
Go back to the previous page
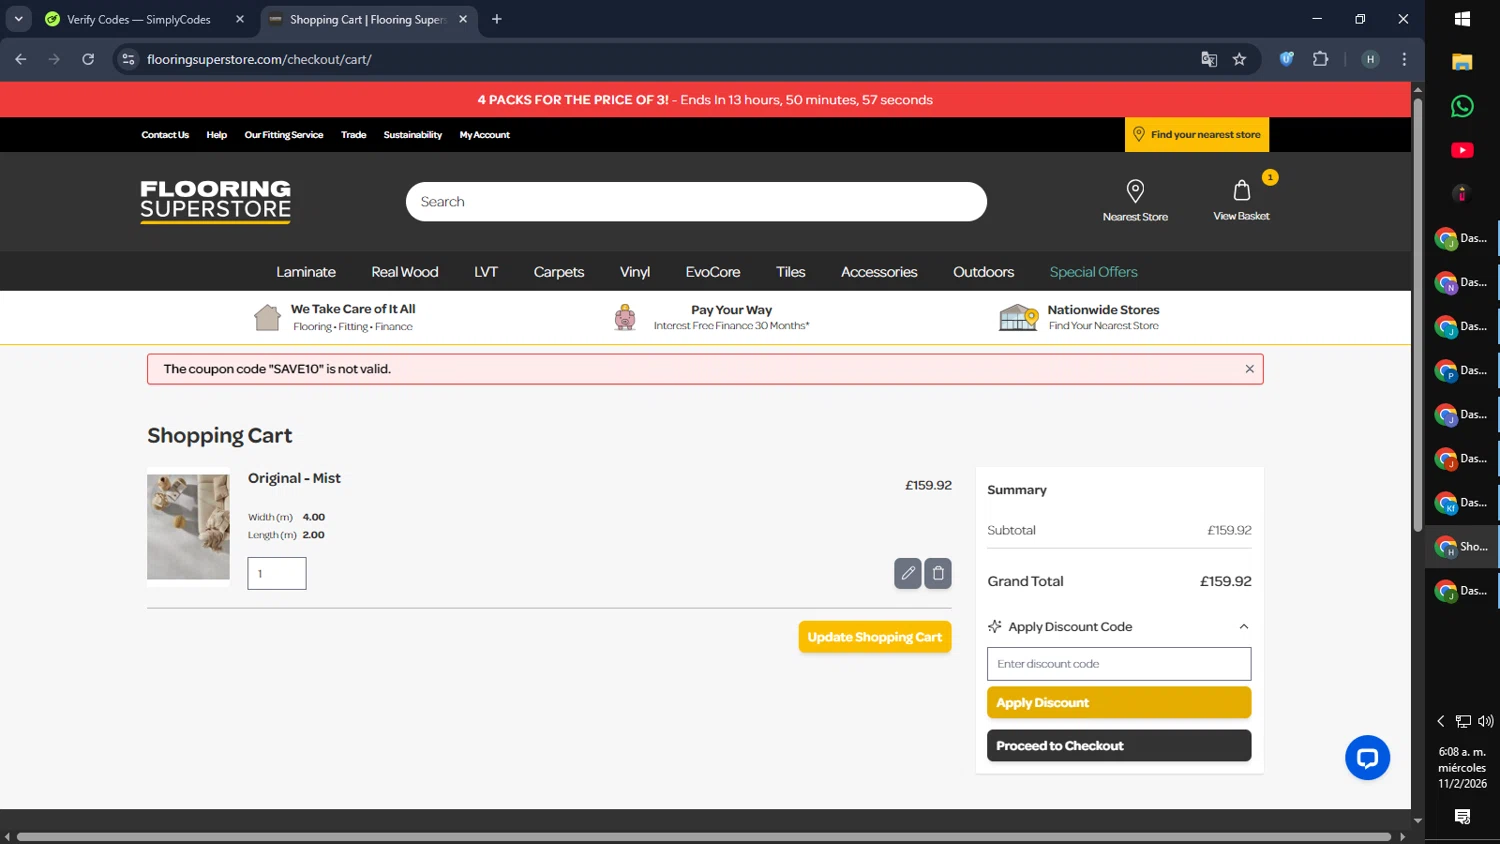pyautogui.click(x=21, y=59)
